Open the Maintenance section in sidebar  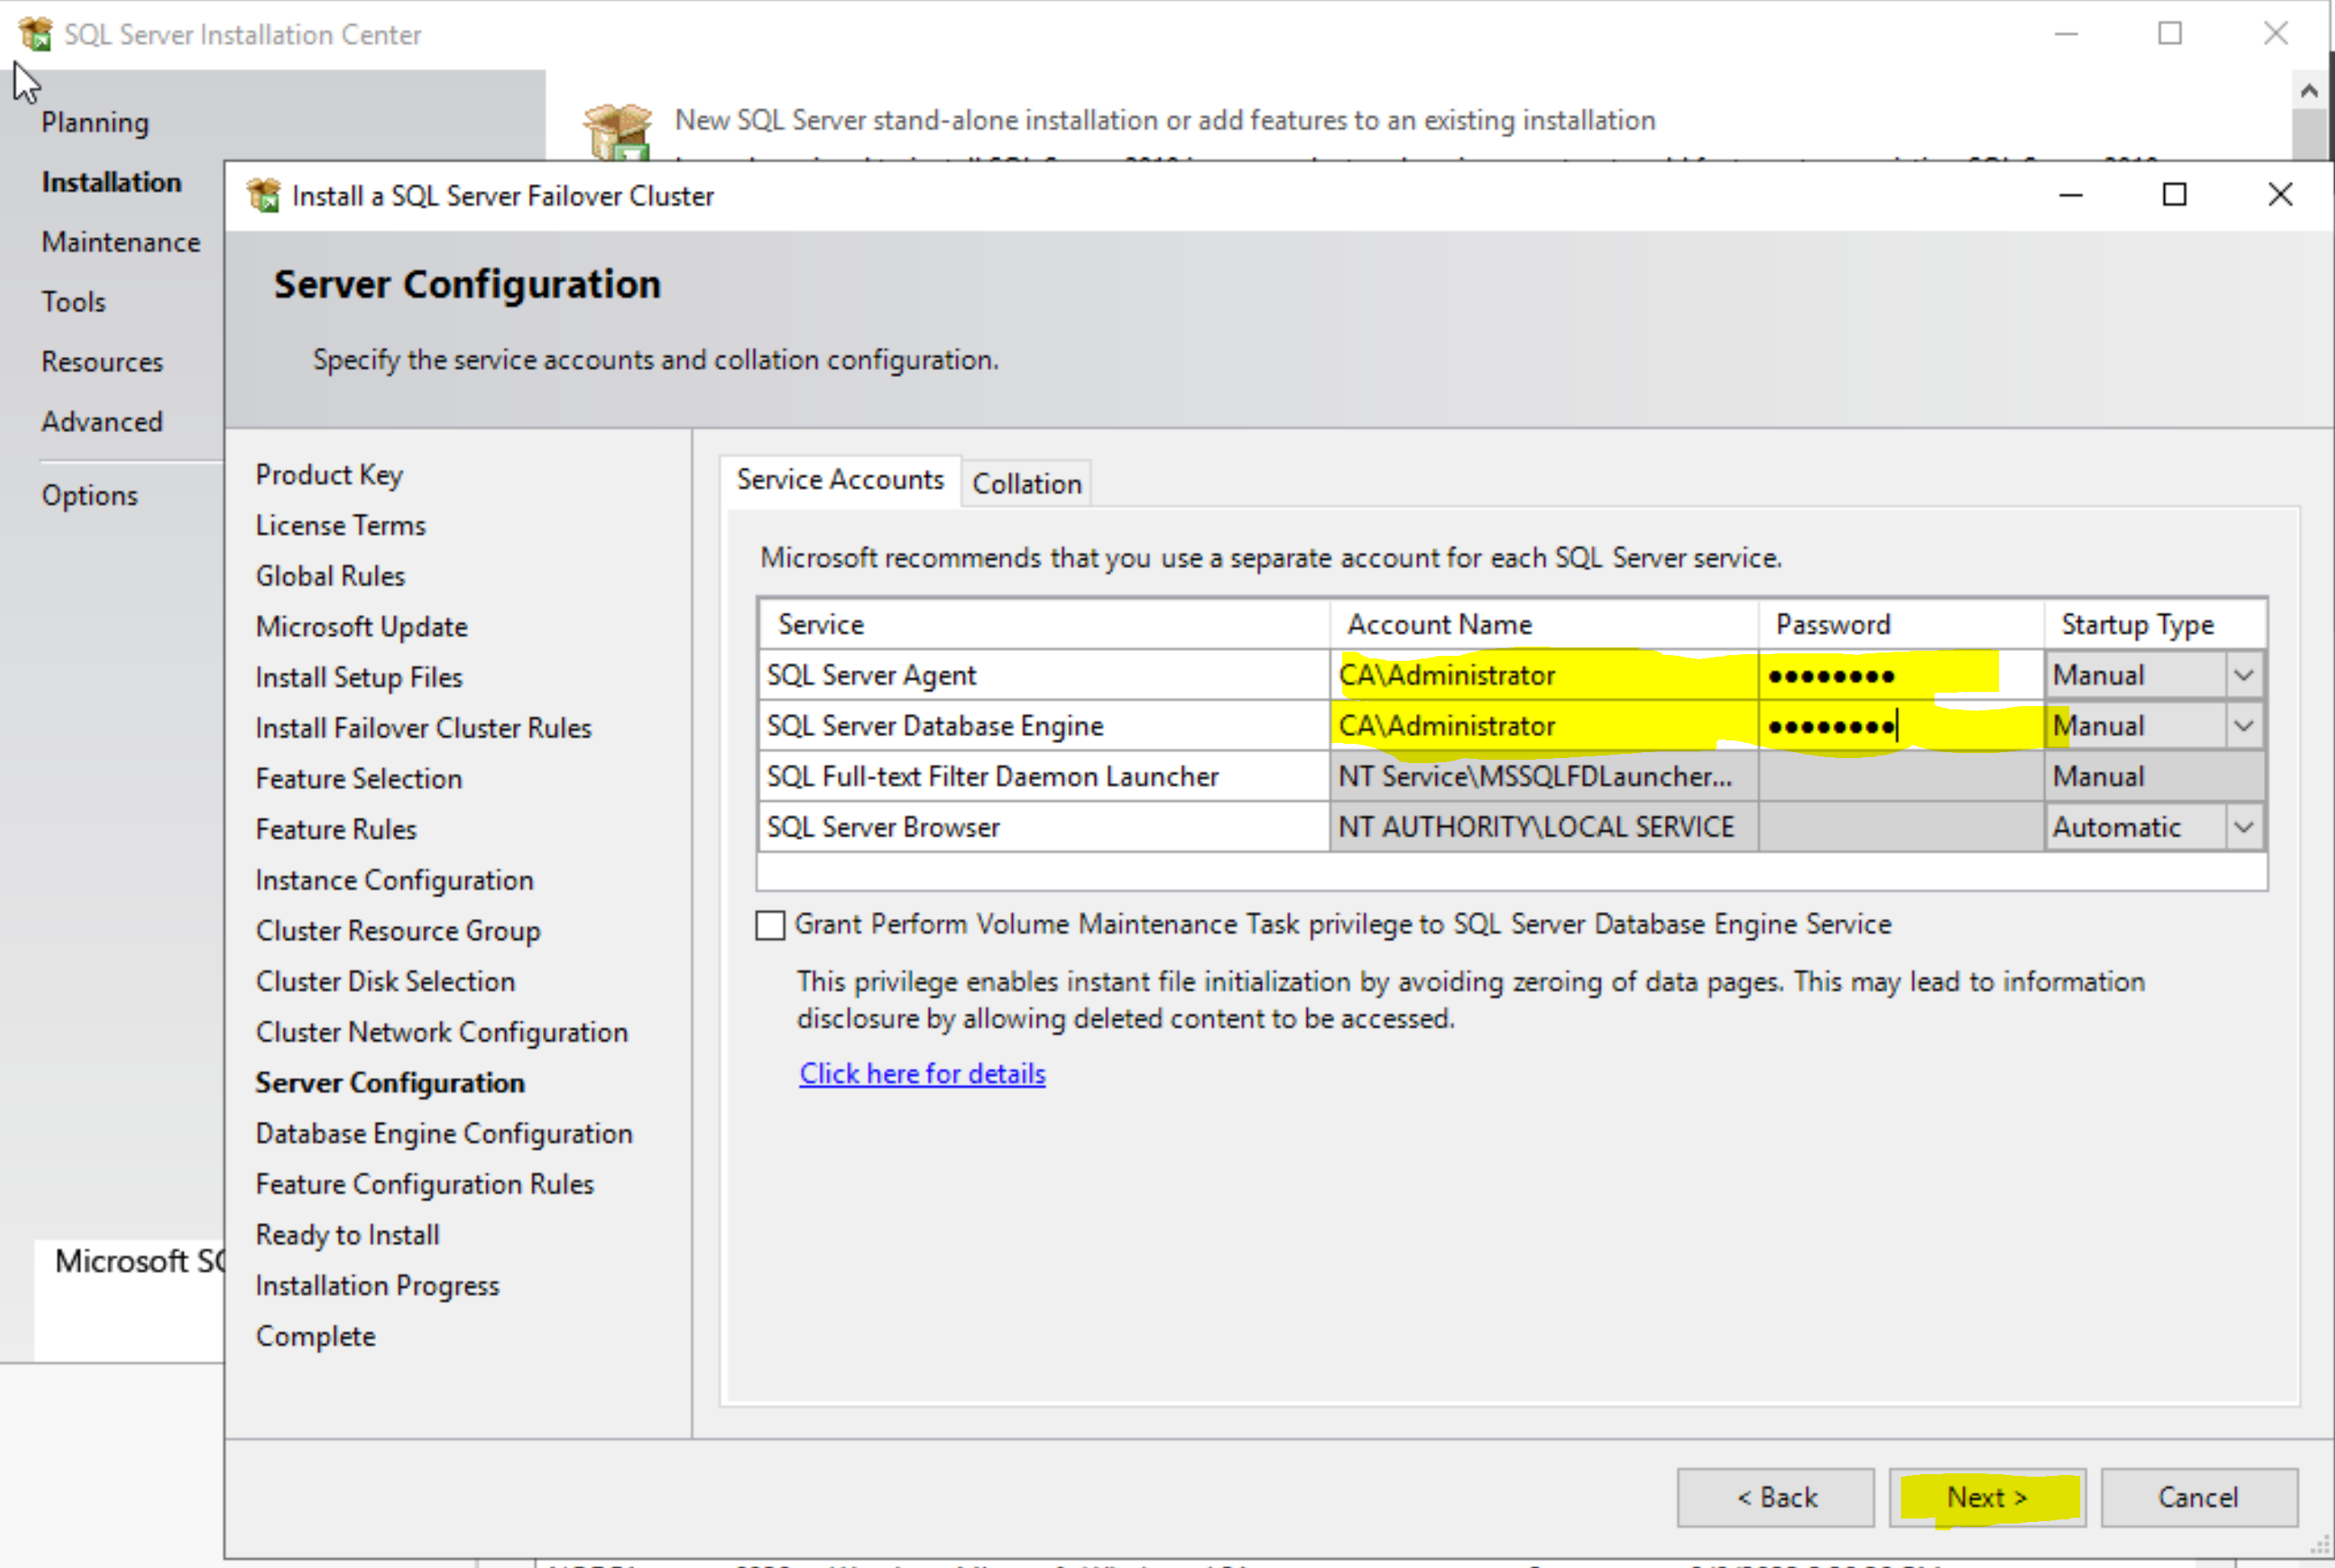point(121,242)
